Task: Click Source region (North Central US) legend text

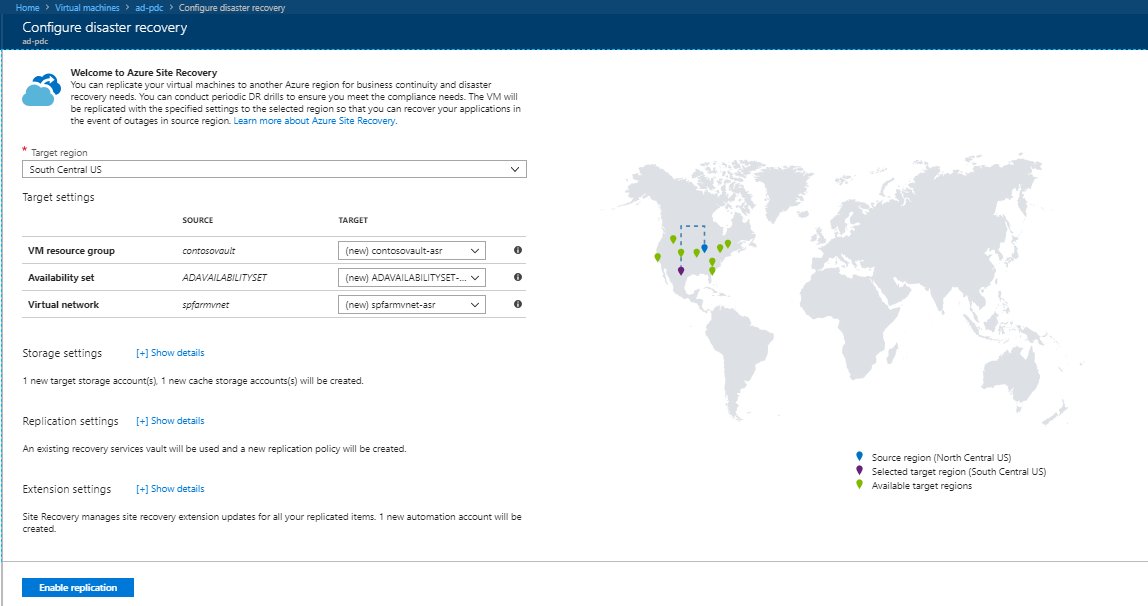Action: pyautogui.click(x=941, y=457)
